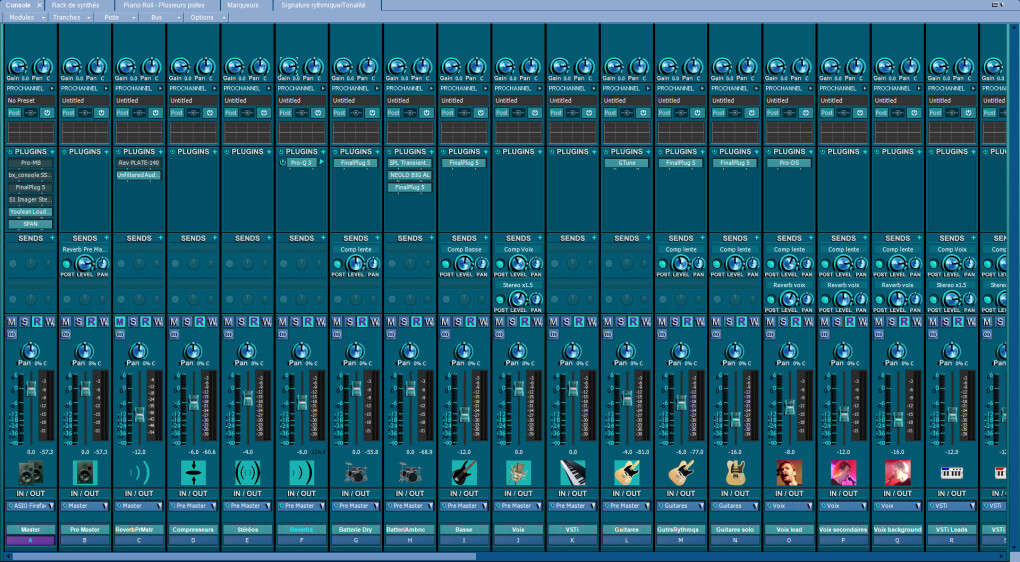Add a plugin with Master strip's plus icon
1020x562 pixels.
pos(53,152)
